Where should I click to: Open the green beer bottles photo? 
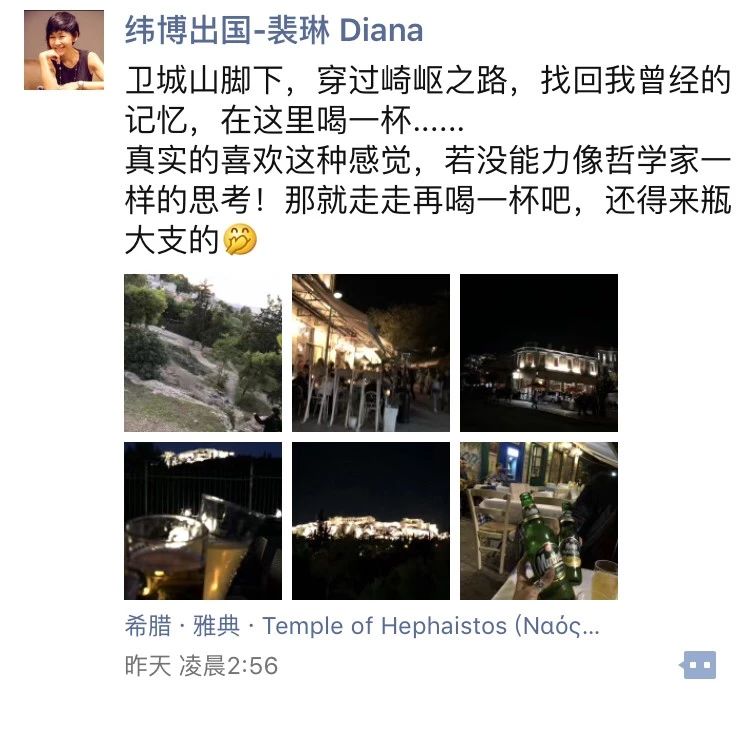(539, 521)
